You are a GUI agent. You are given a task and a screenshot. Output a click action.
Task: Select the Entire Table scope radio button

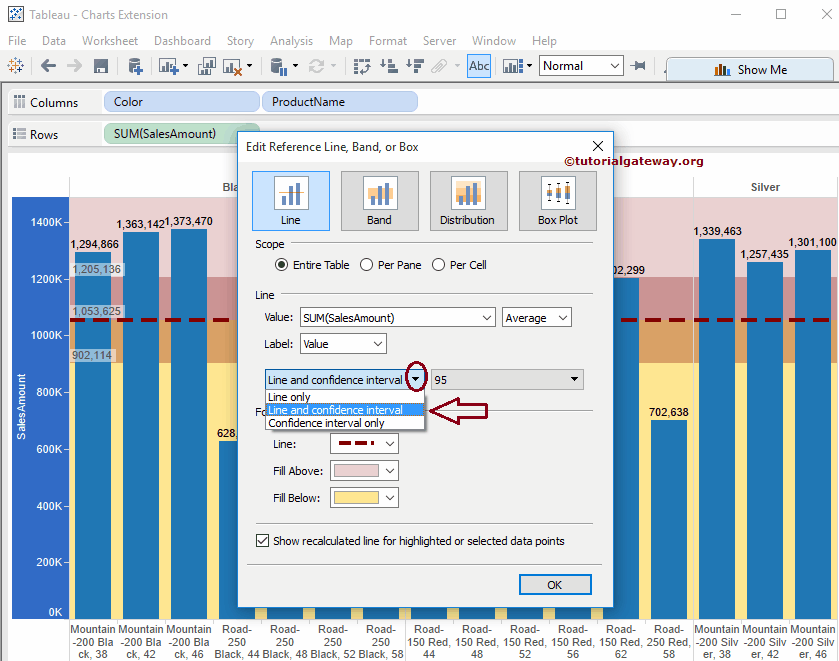(282, 264)
